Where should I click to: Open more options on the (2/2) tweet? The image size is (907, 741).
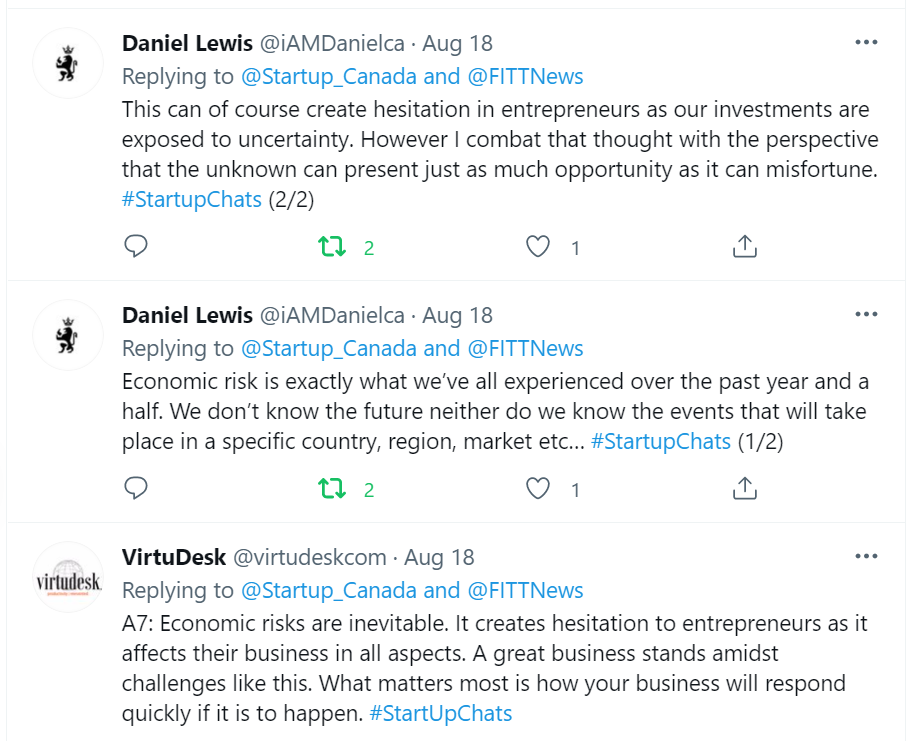tap(866, 43)
